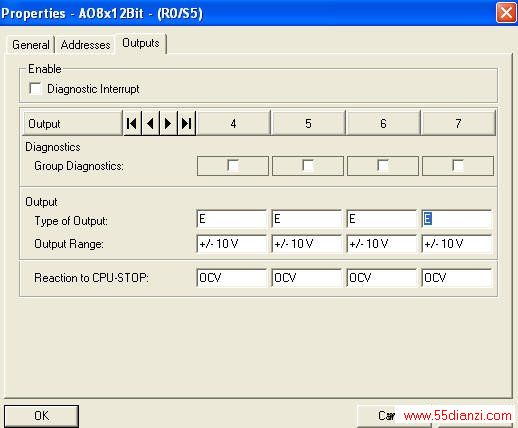Go to next output channel arrow
Screen dimensions: 518x428
(x=168, y=124)
